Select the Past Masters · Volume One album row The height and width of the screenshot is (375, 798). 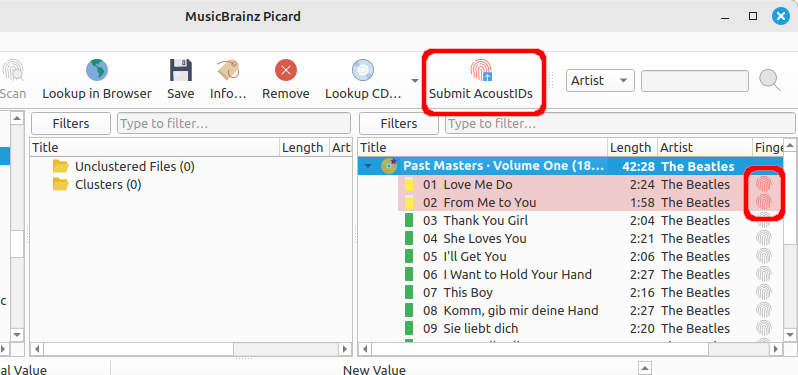tap(571, 166)
